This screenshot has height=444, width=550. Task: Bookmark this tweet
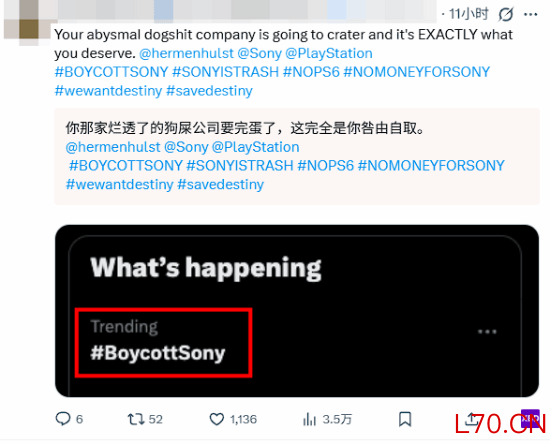(x=405, y=419)
